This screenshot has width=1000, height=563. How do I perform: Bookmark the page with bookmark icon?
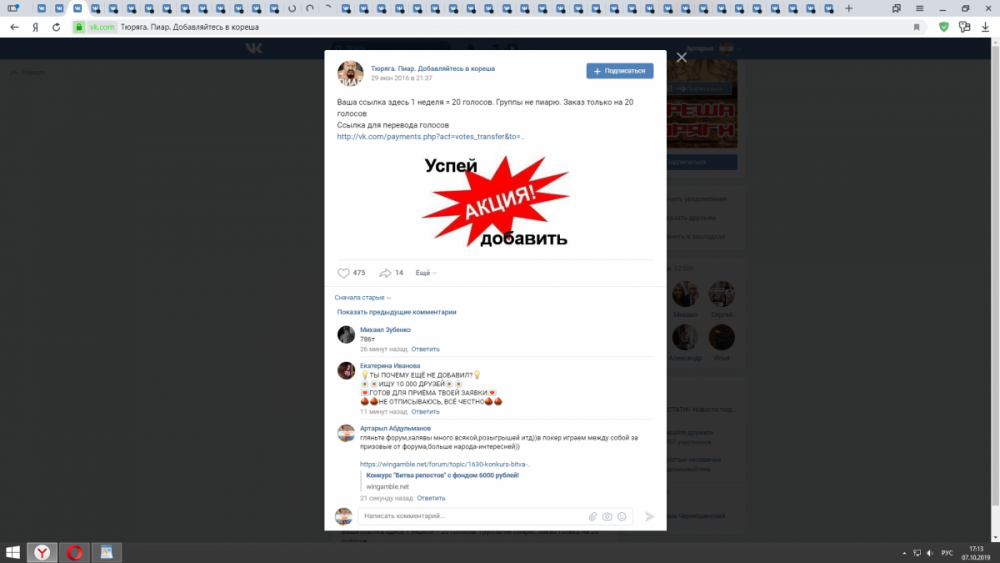(916, 27)
